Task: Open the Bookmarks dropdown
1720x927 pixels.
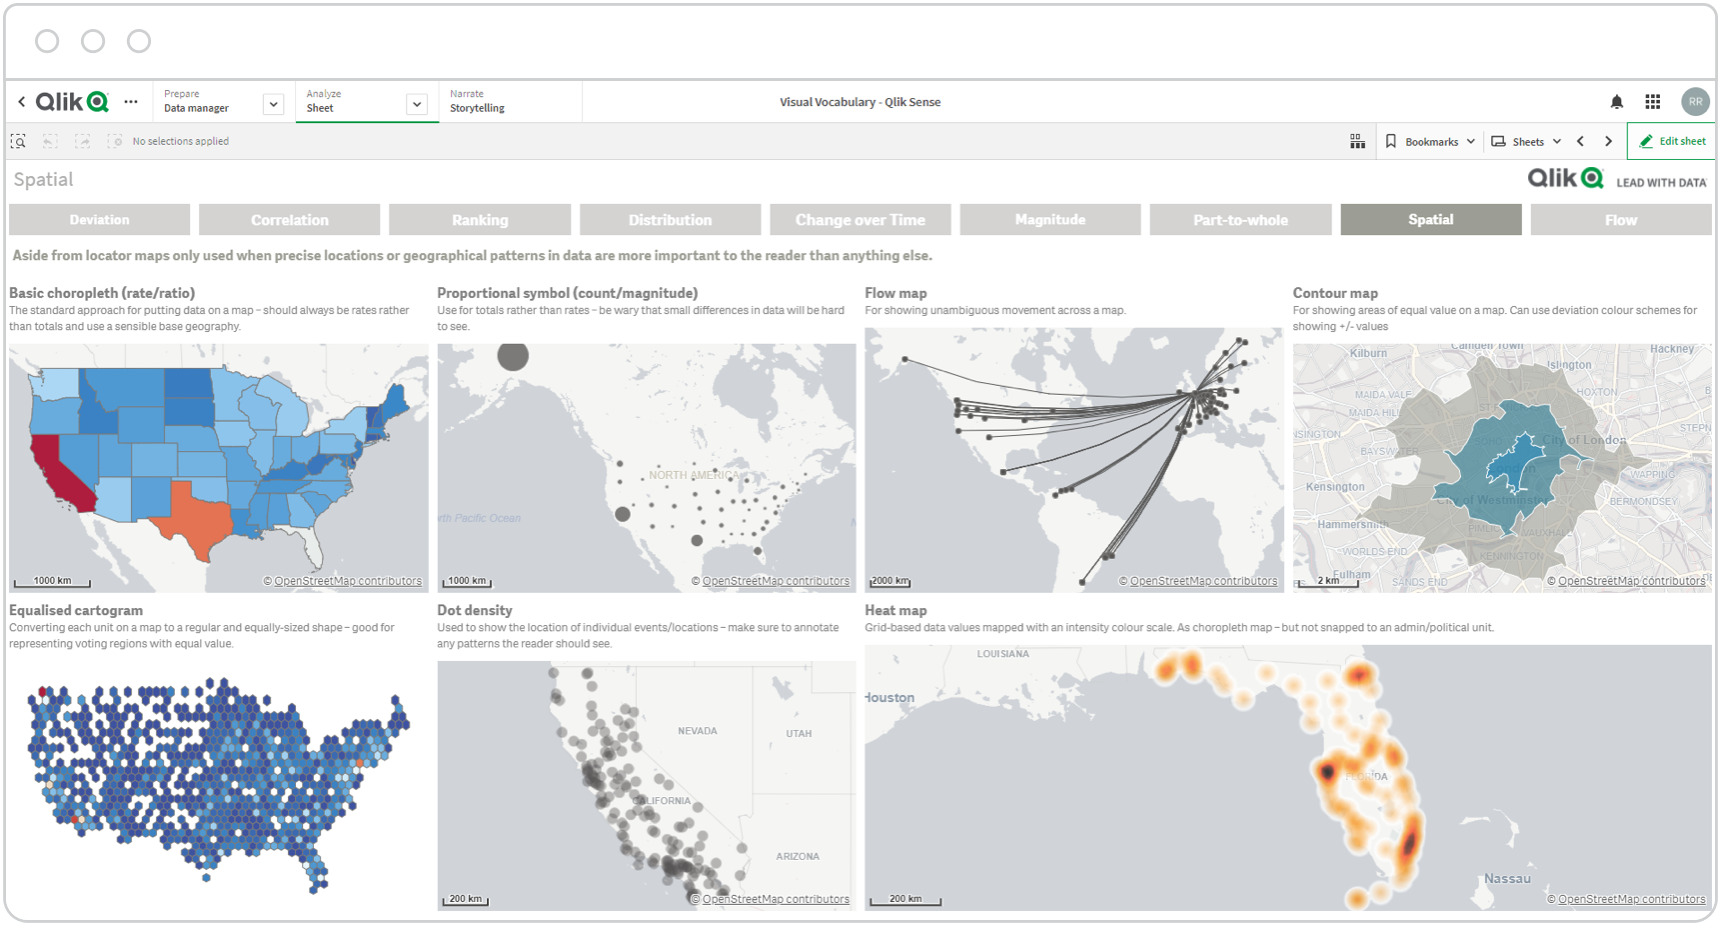Action: pos(1431,141)
